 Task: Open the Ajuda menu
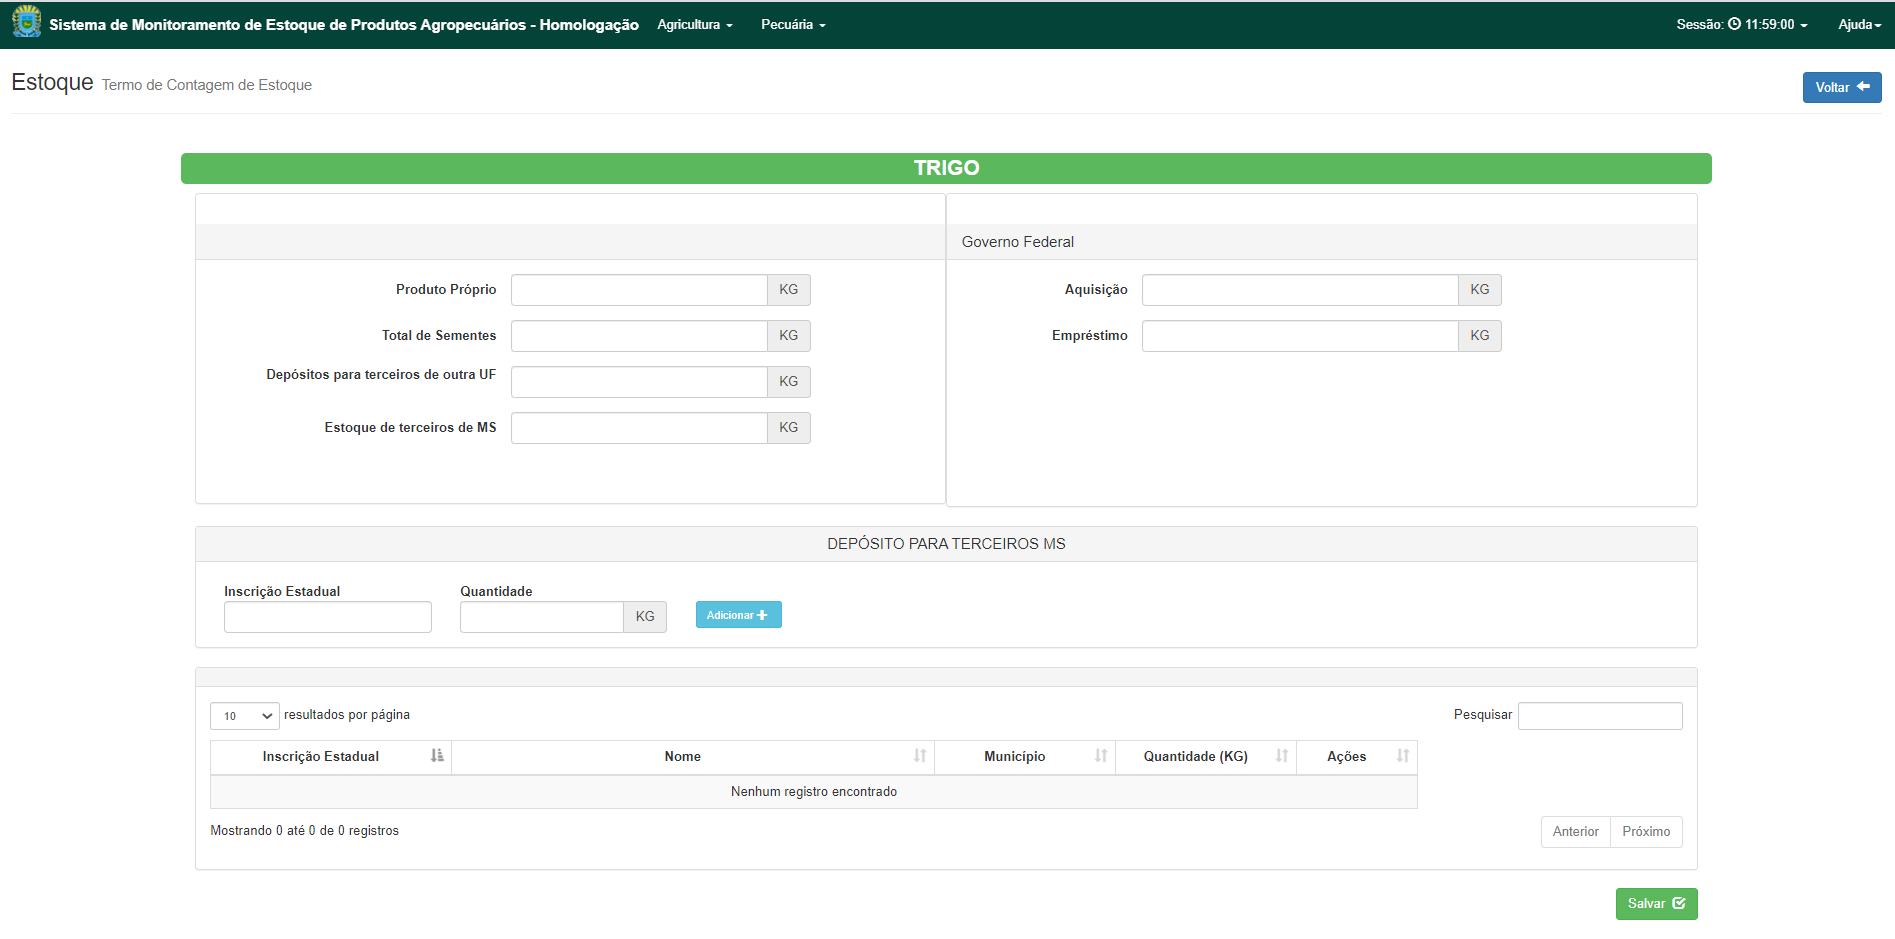(x=1859, y=24)
